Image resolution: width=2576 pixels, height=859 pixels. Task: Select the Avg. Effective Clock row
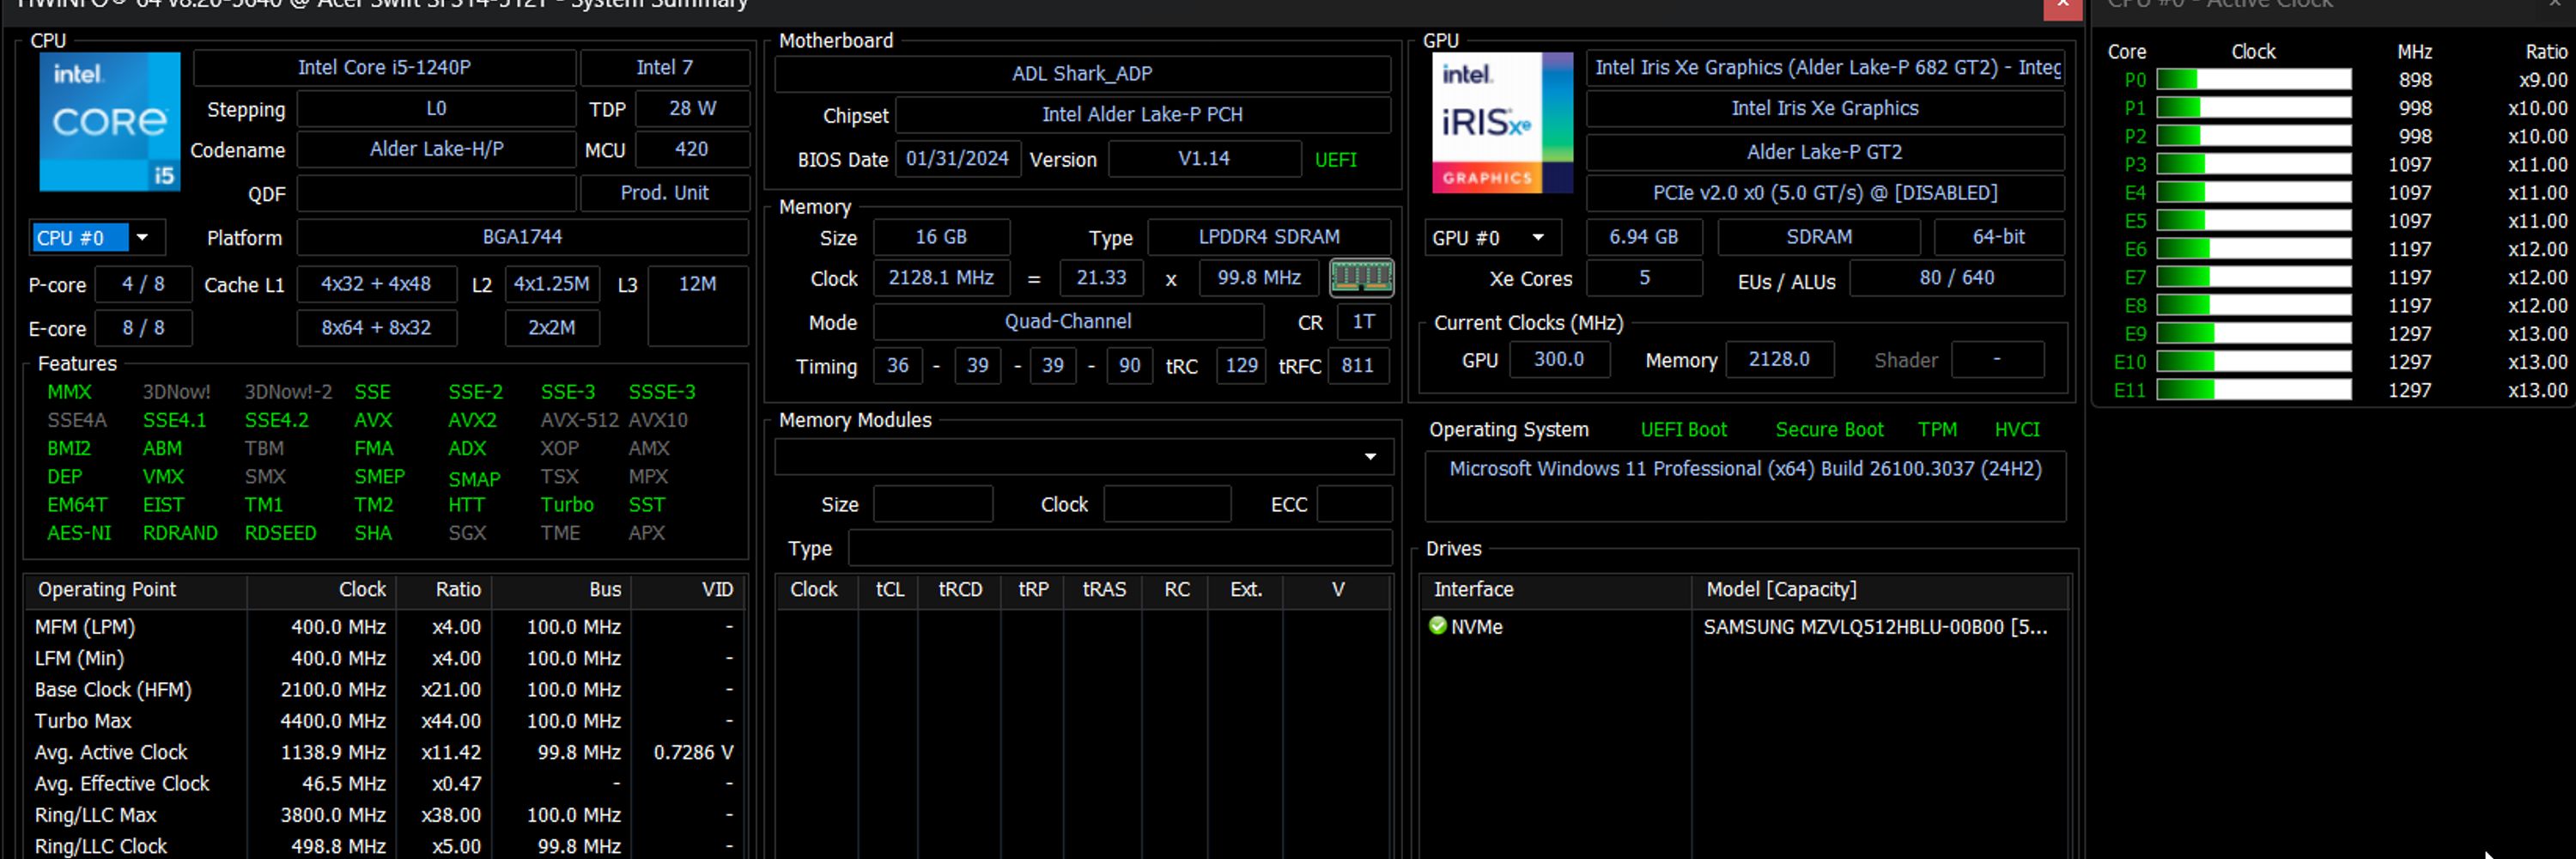[384, 784]
